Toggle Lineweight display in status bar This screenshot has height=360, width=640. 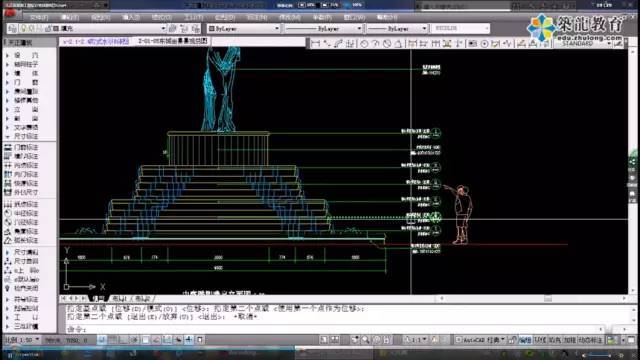[x=189, y=340]
